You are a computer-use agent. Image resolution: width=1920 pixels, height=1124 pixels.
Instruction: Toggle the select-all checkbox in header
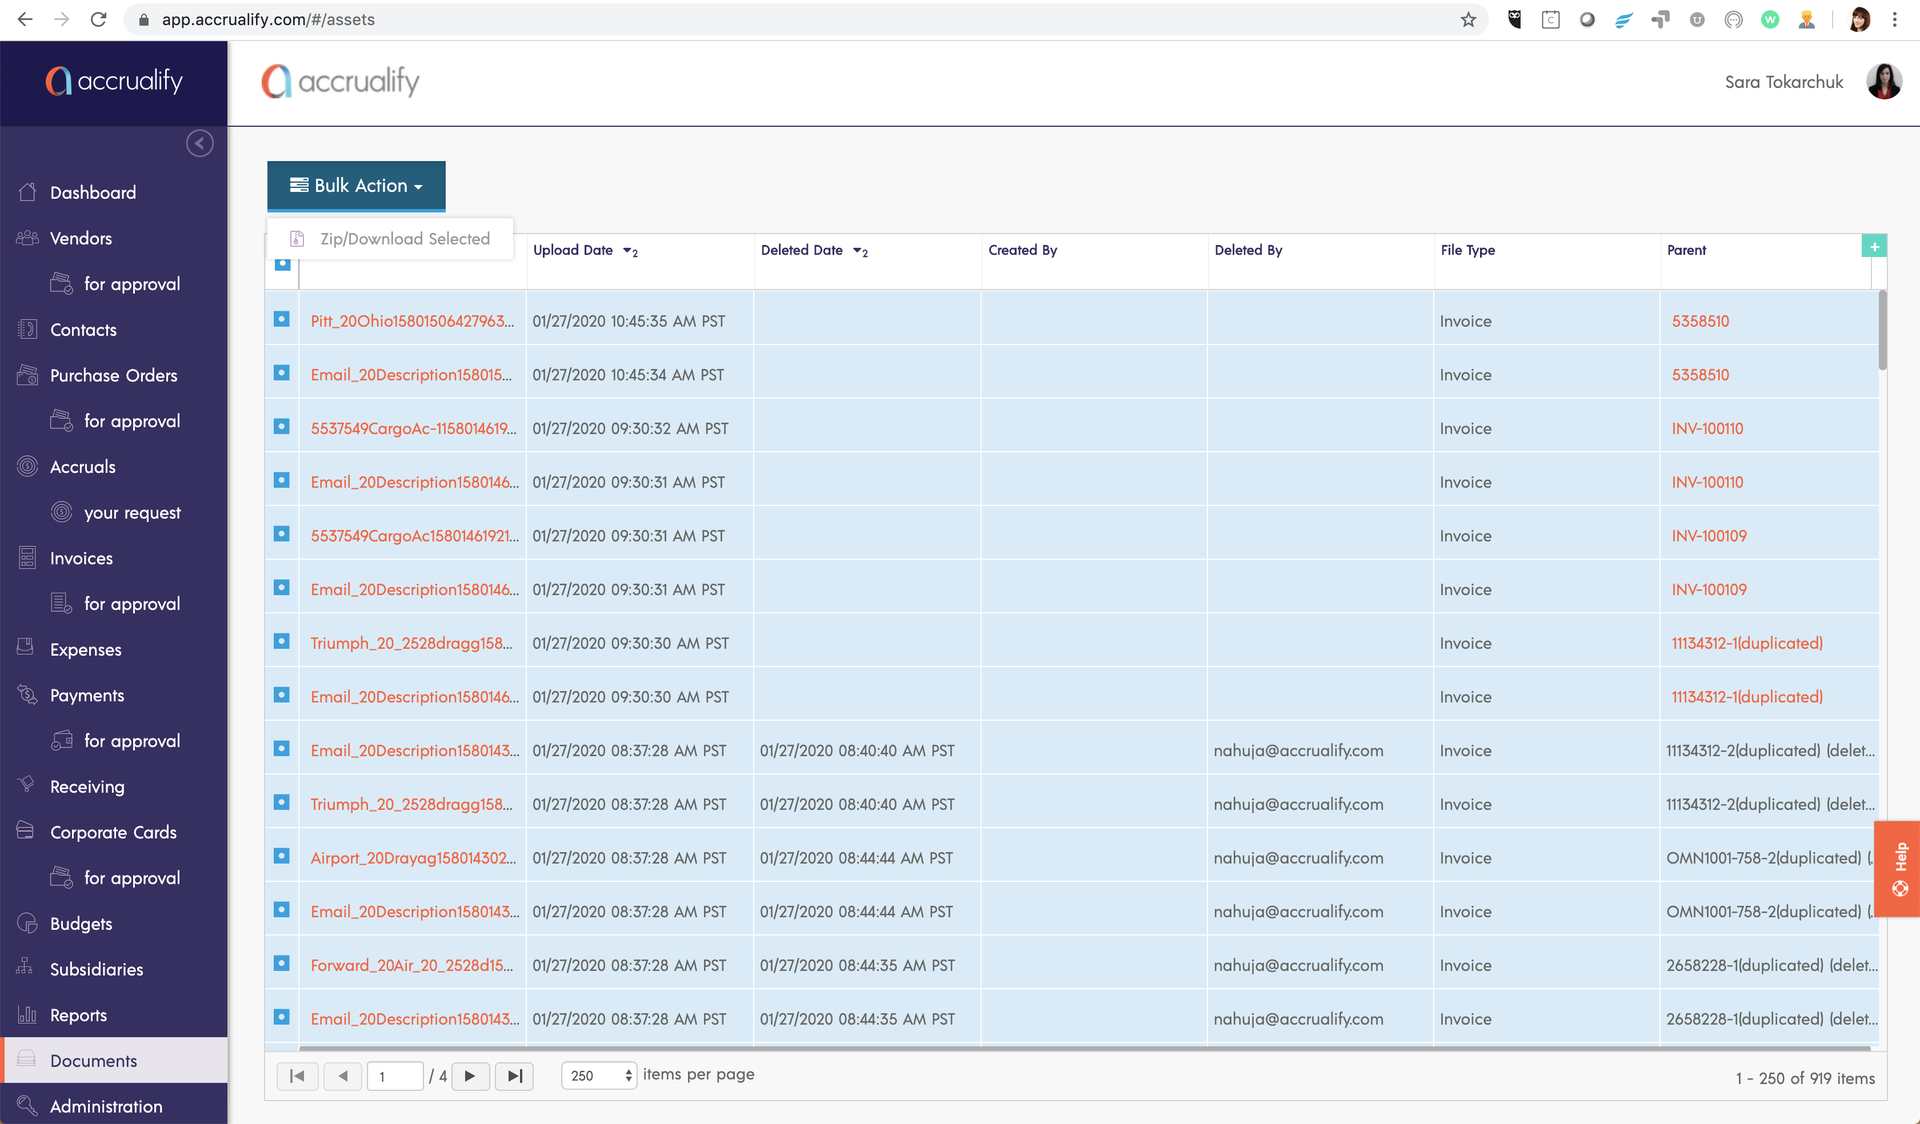(282, 264)
